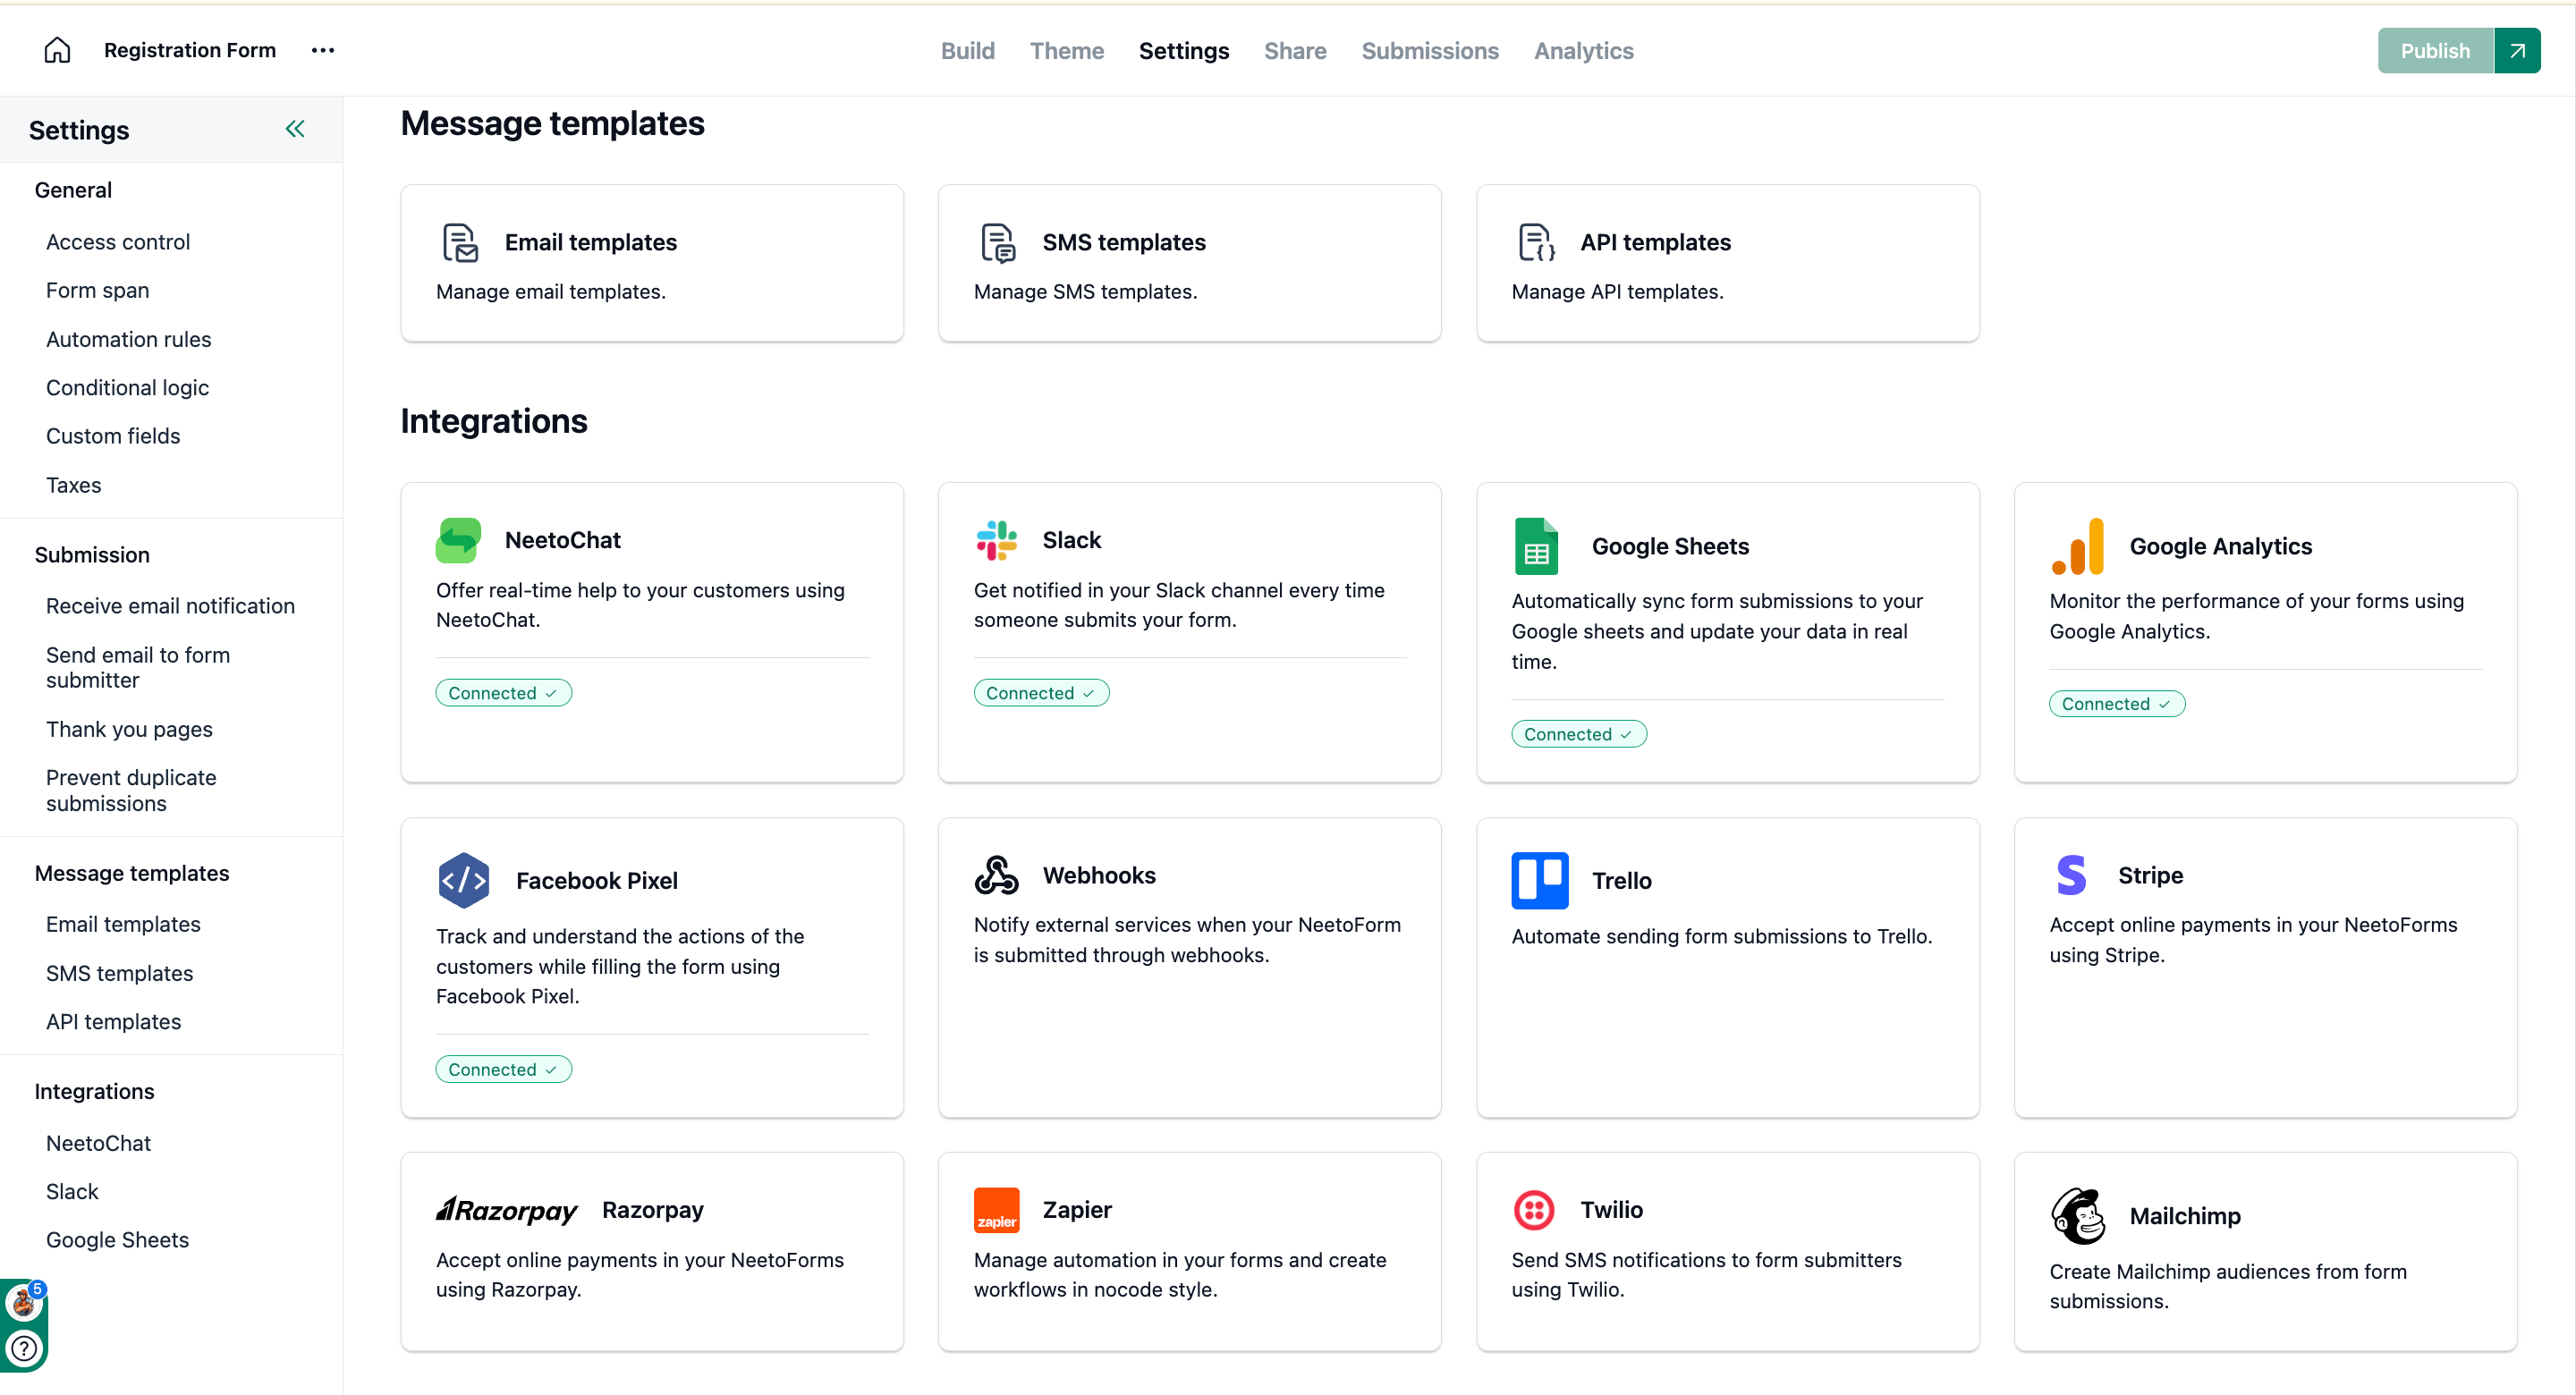Select the Settings tab
This screenshot has width=2576, height=1395.
tap(1184, 50)
